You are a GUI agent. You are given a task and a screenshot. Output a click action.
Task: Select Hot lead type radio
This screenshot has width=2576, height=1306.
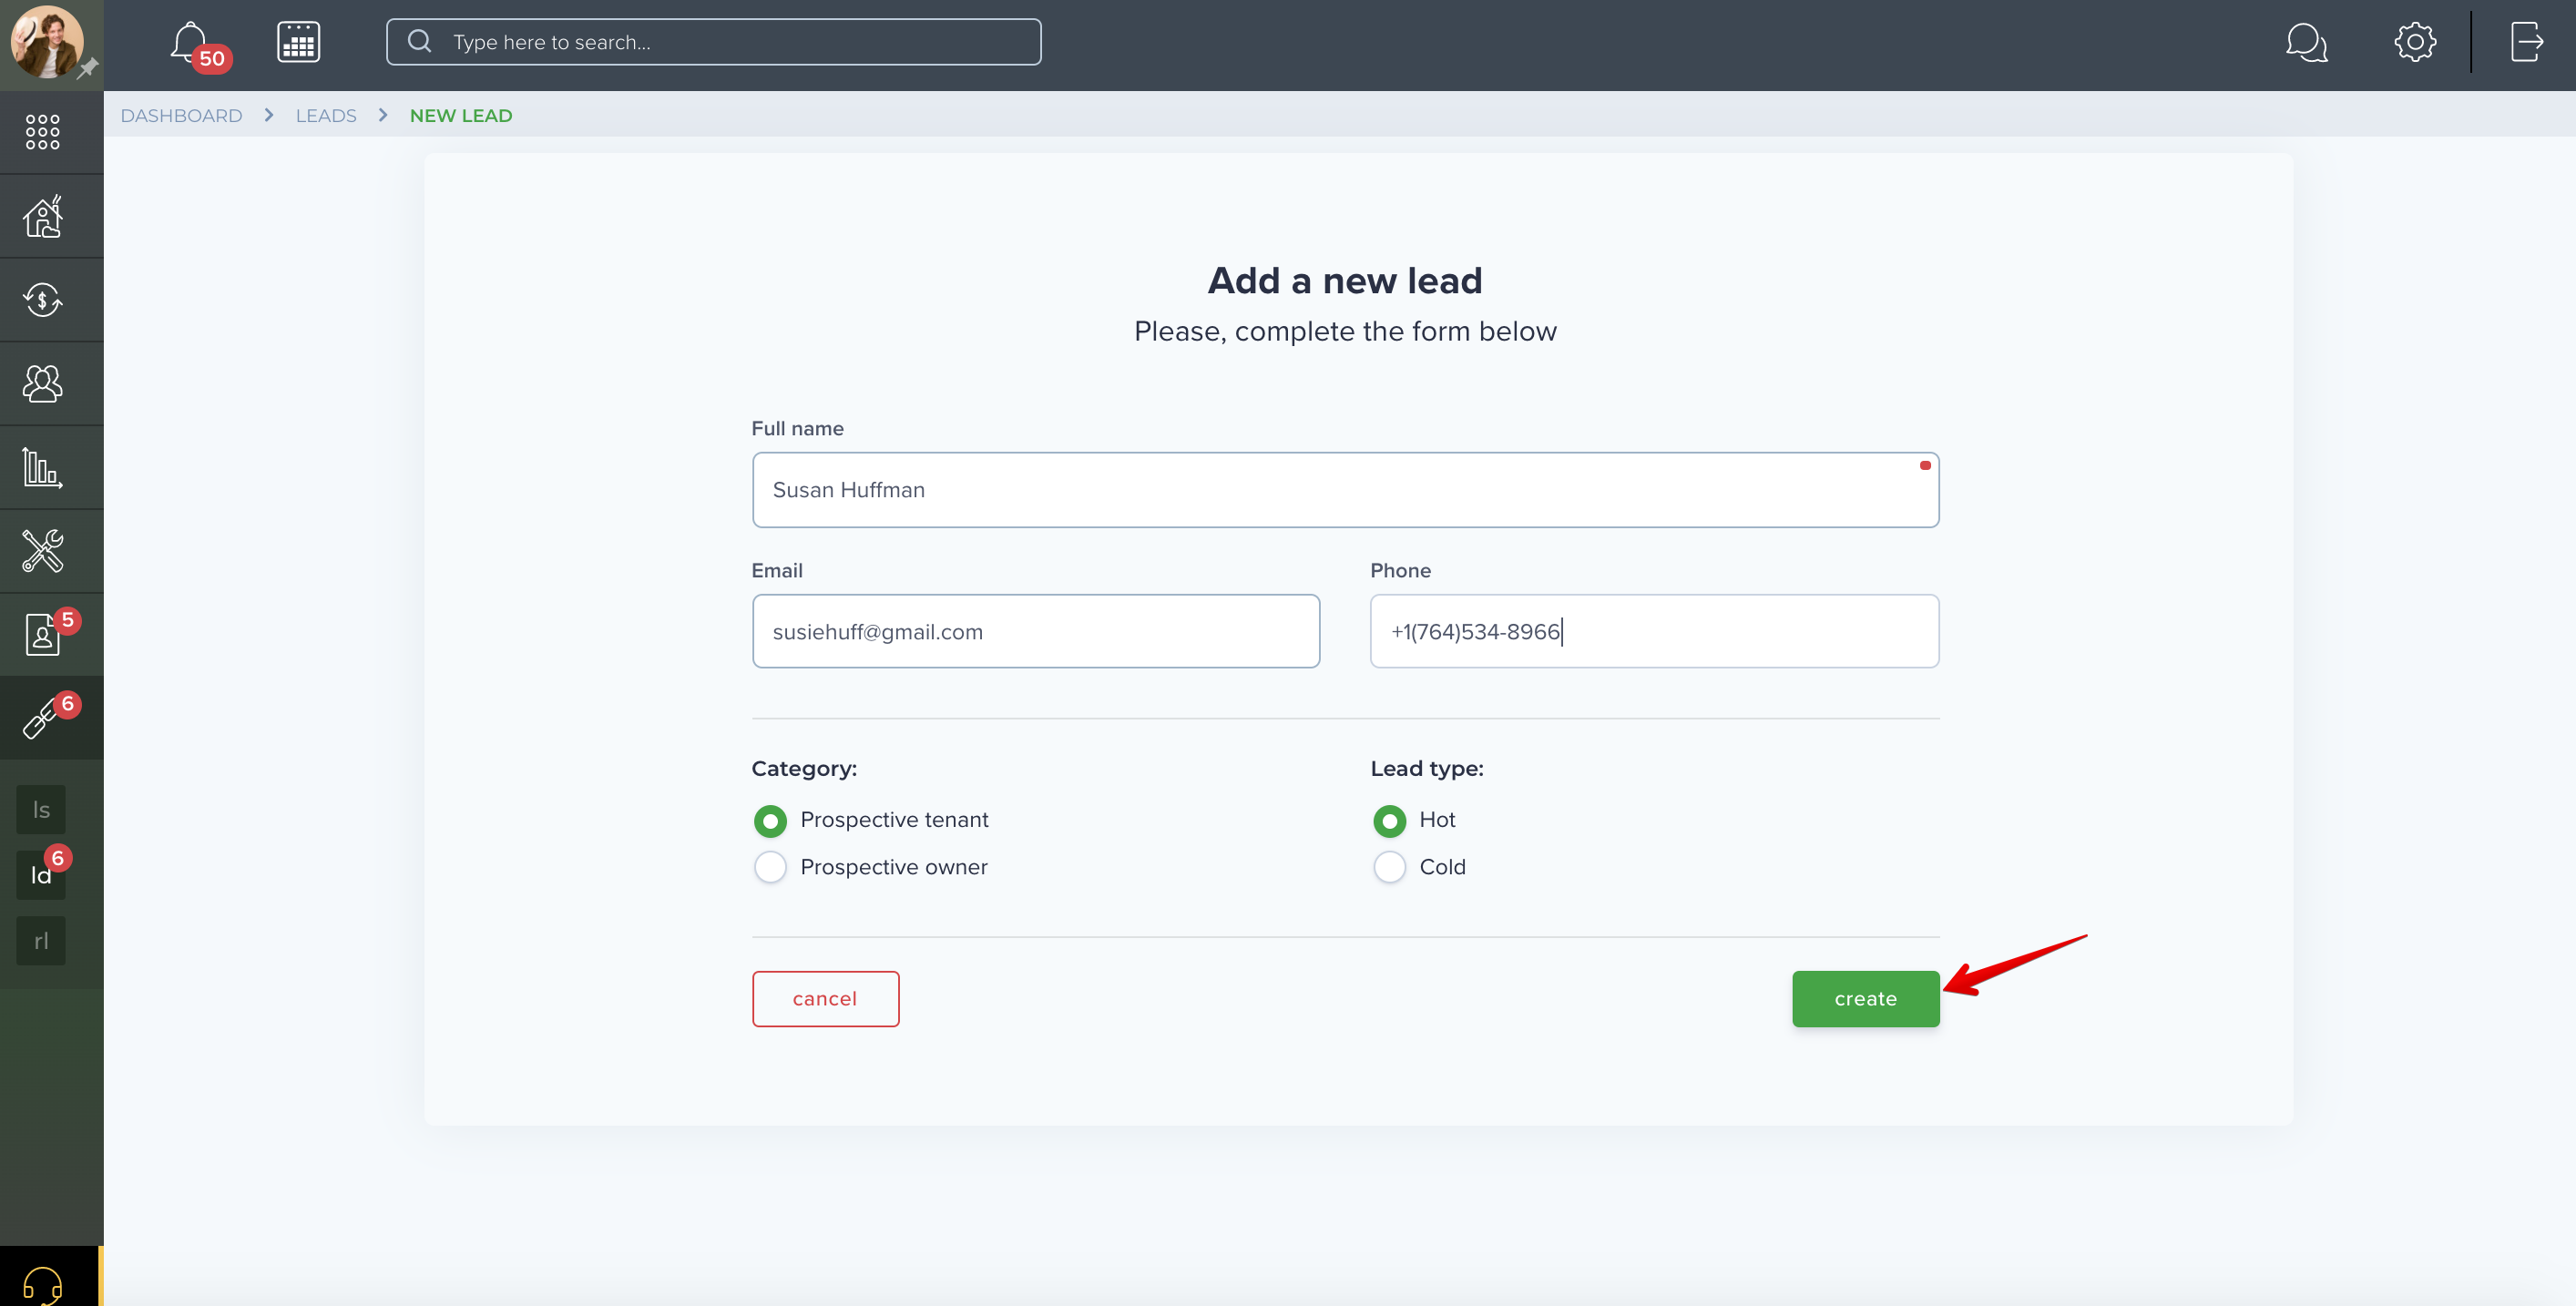1389,821
